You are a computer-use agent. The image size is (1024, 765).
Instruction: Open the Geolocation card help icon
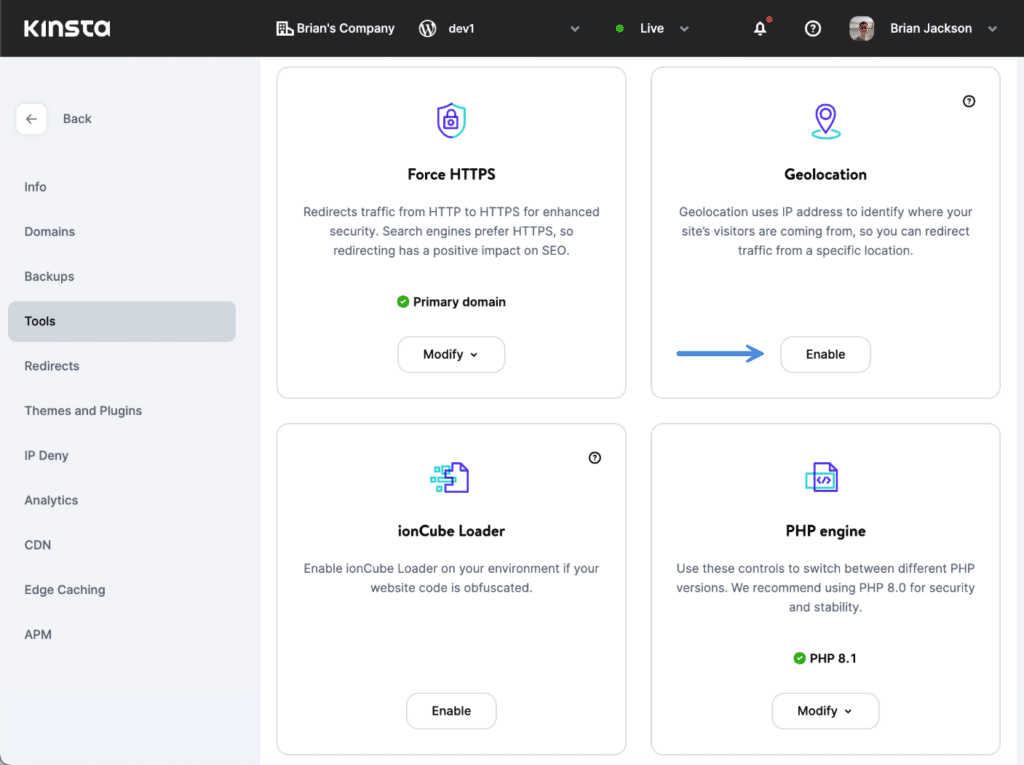(x=968, y=101)
